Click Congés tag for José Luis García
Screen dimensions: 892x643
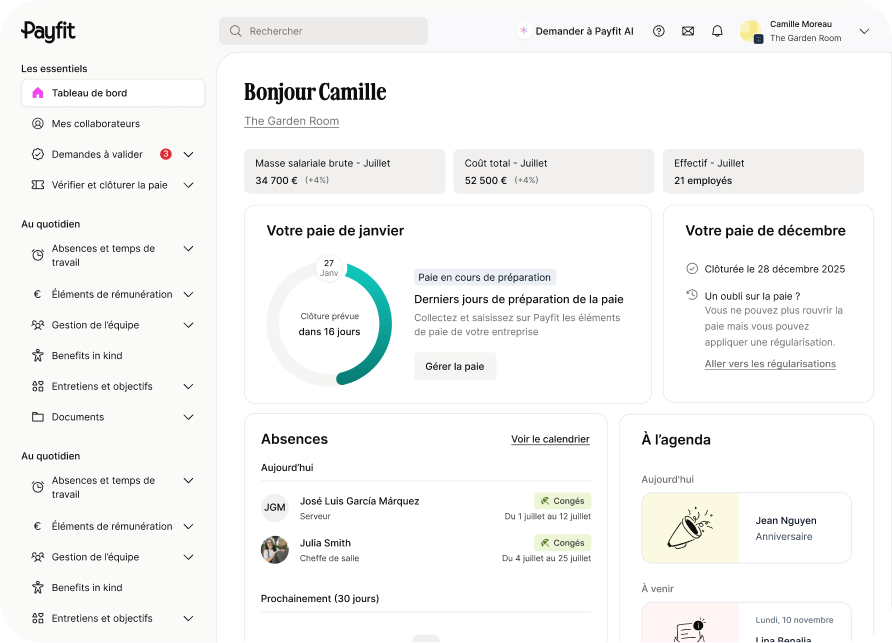tap(563, 501)
